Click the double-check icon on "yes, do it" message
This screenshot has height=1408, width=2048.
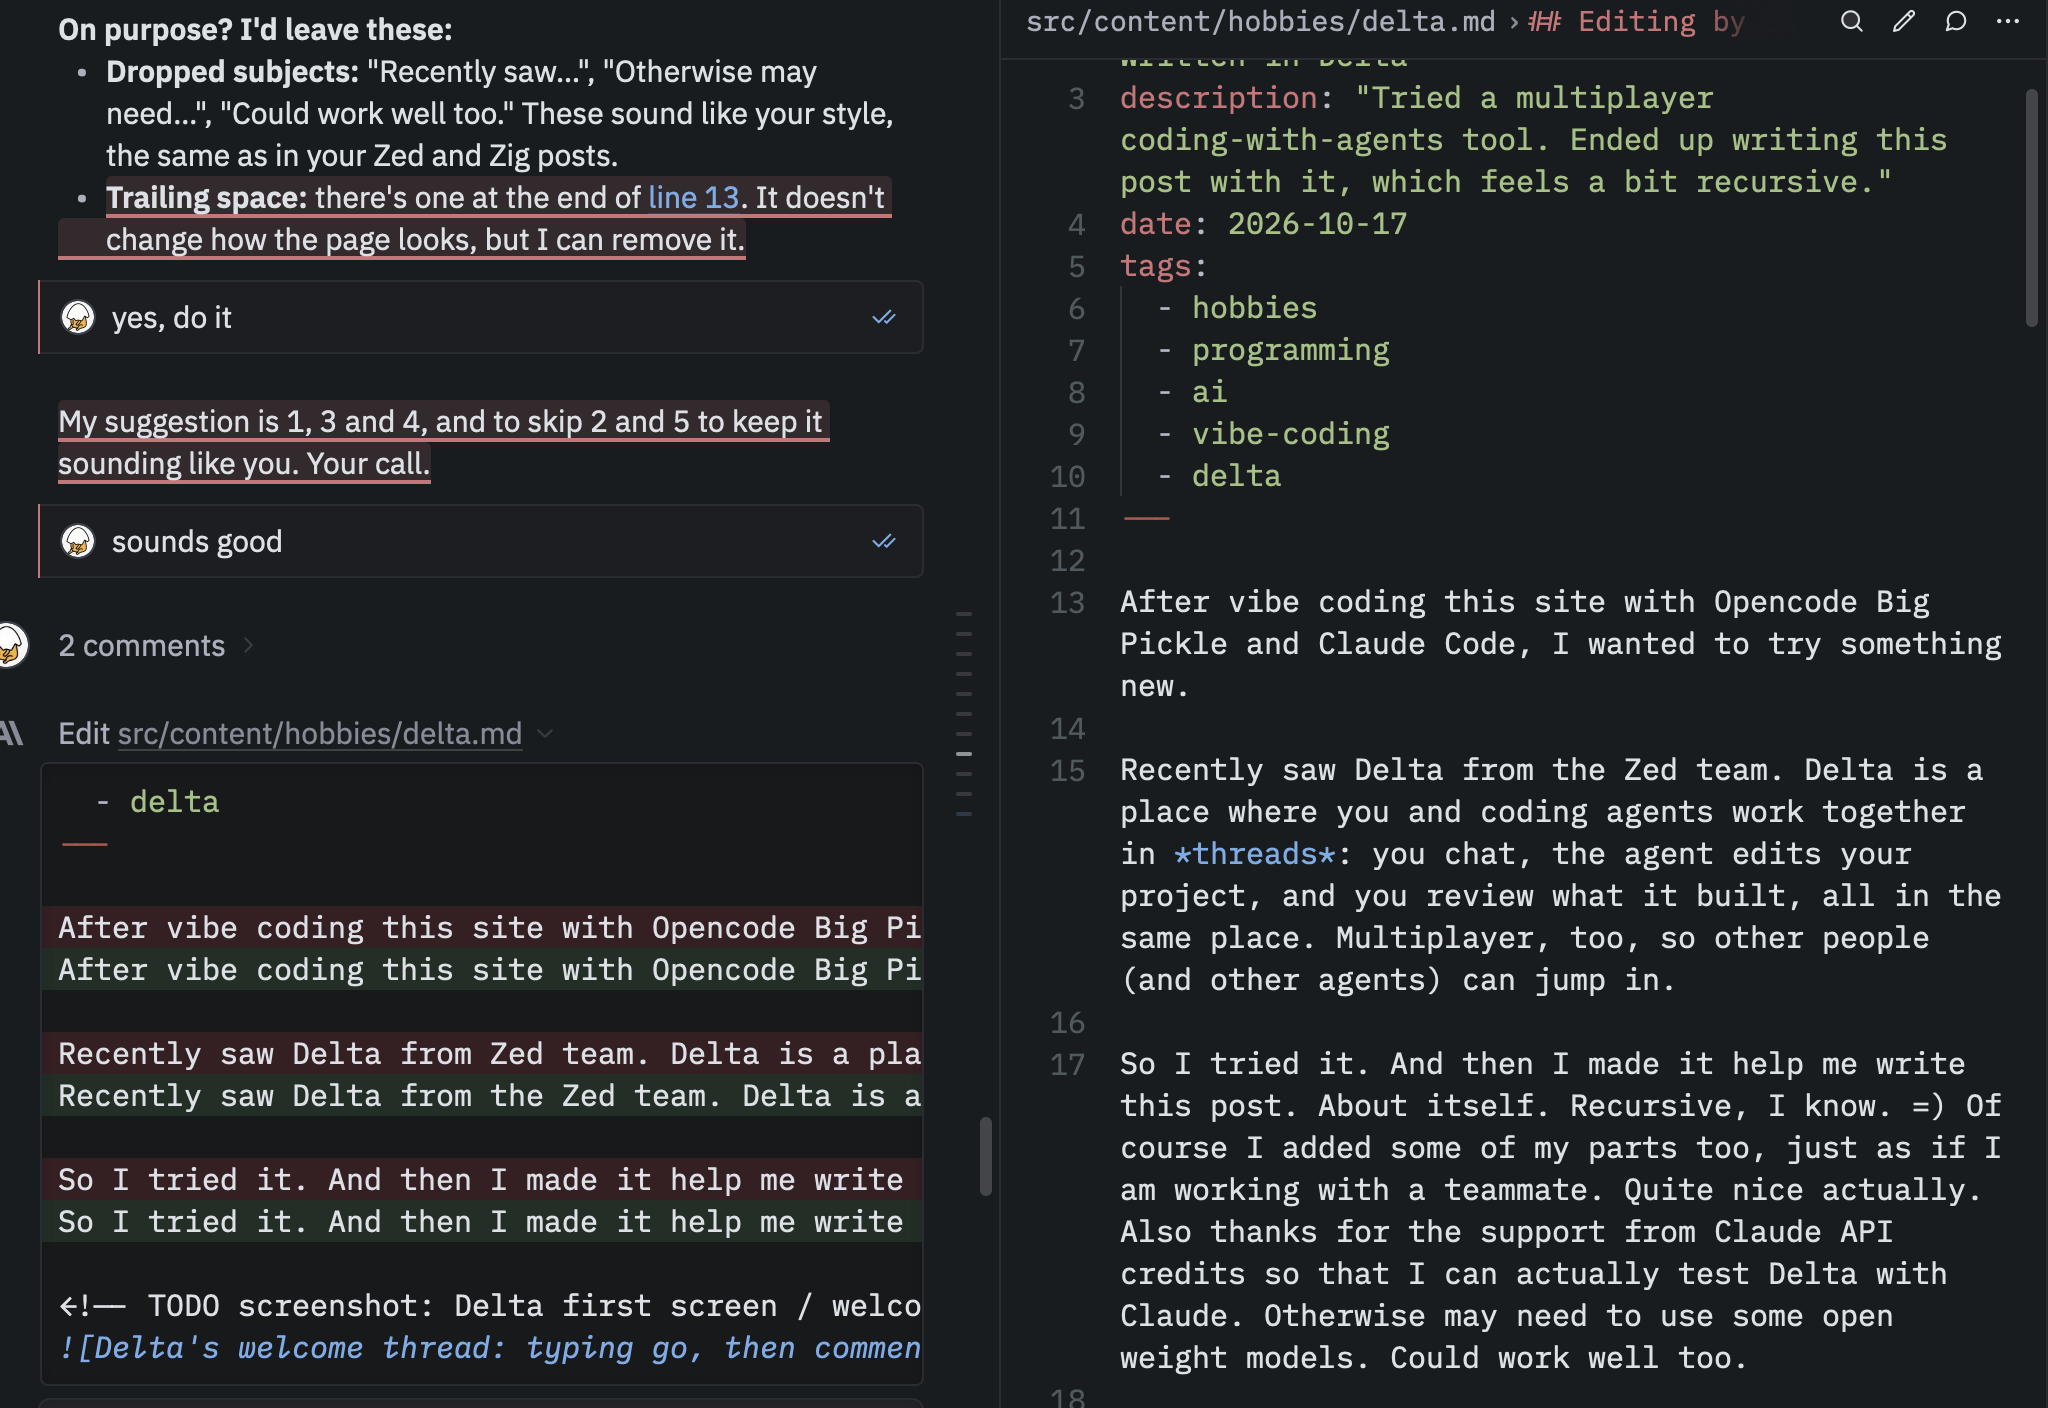tap(884, 318)
